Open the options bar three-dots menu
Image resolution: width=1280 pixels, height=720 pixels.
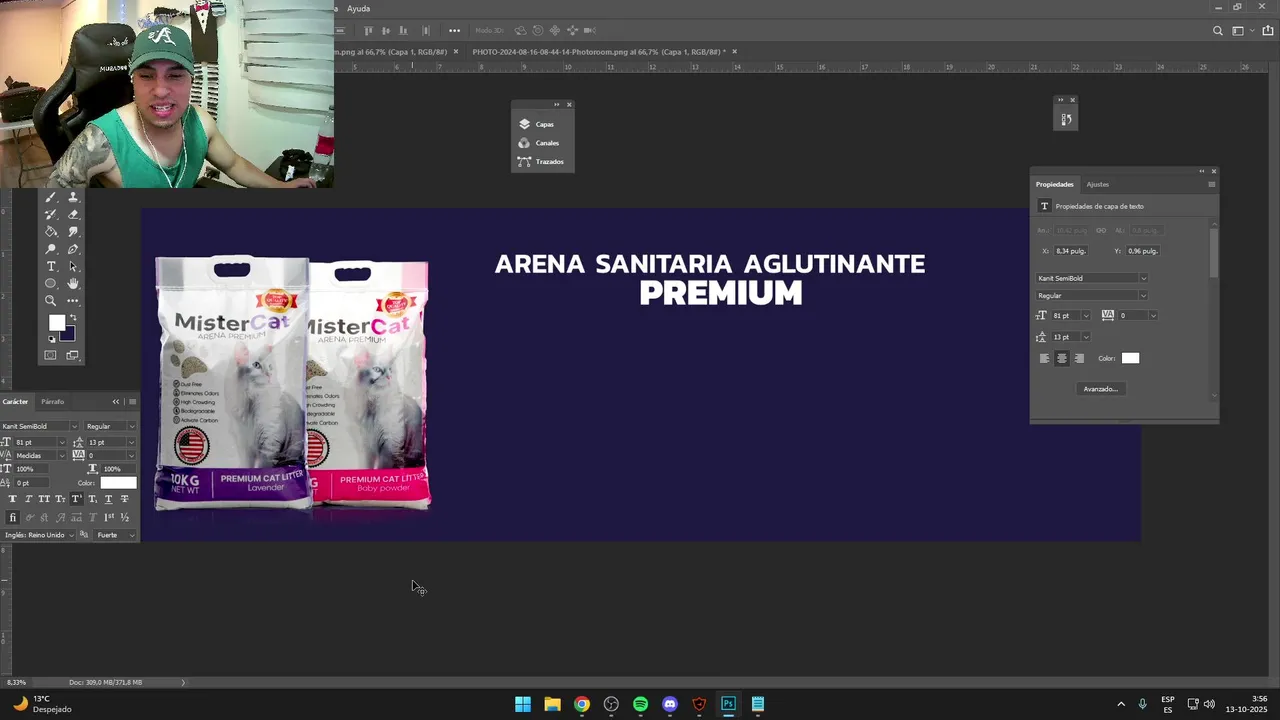454,30
